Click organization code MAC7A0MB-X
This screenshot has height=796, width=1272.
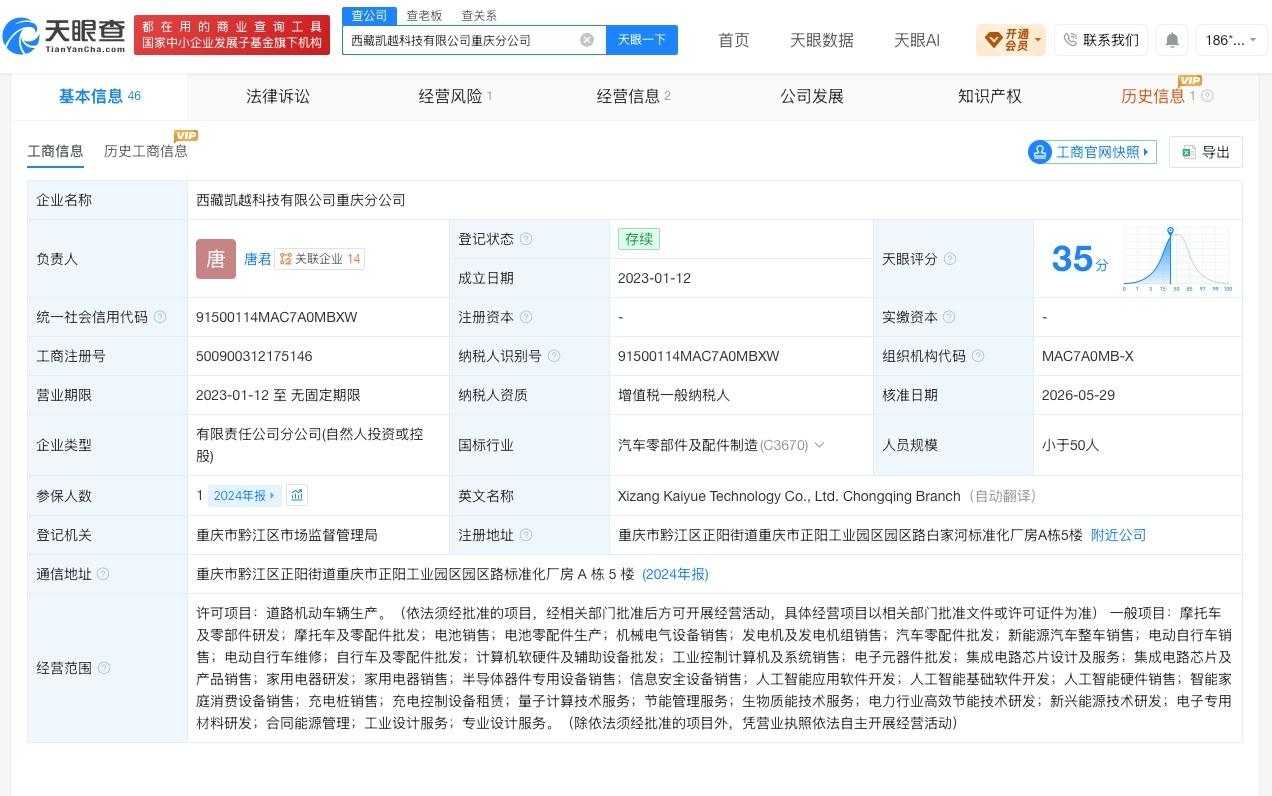tap(1088, 356)
